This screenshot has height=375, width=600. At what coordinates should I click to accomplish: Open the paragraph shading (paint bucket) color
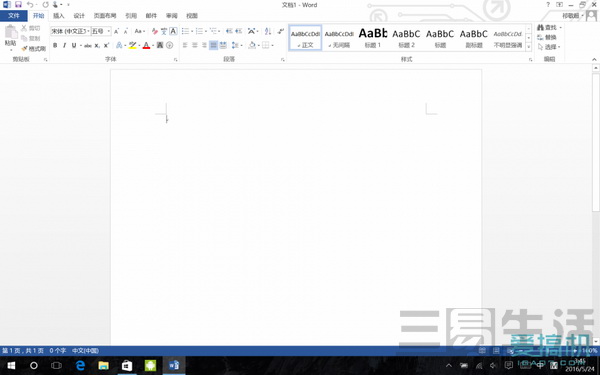pos(252,45)
